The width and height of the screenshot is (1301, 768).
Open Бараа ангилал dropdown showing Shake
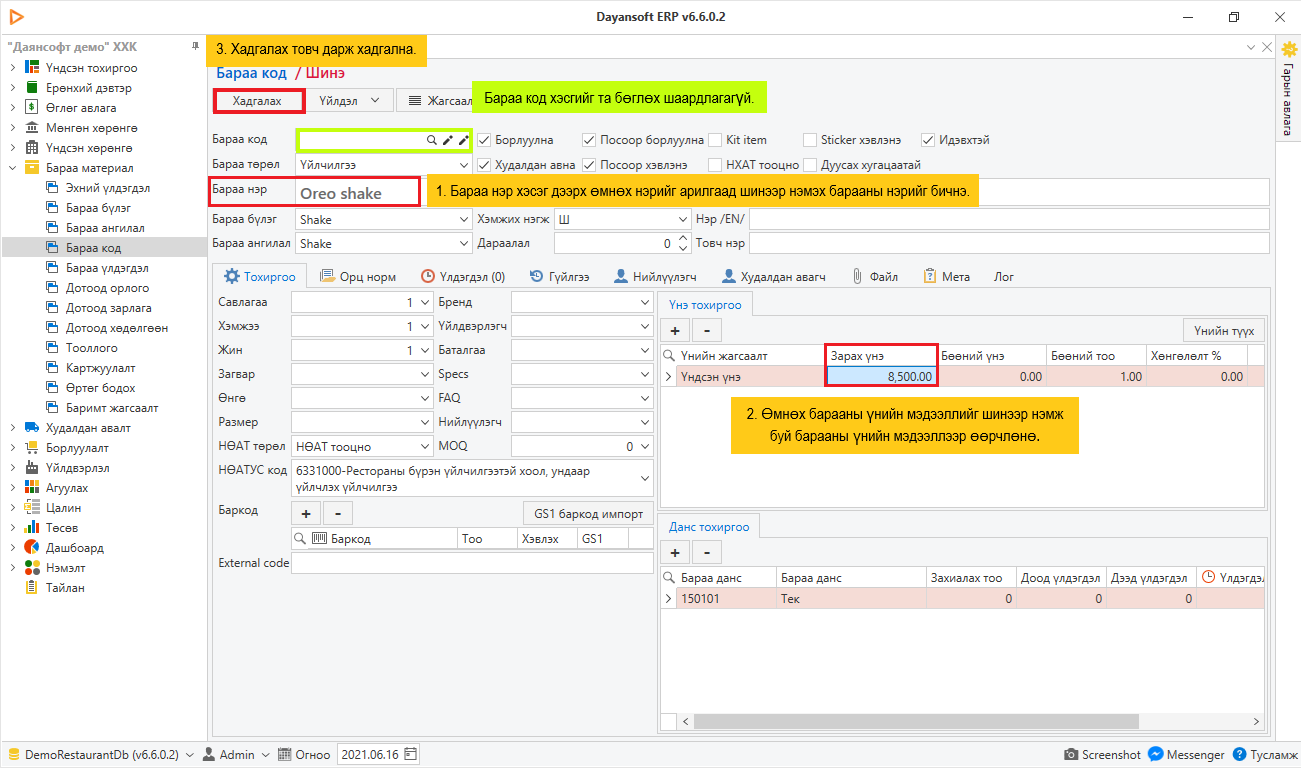pyautogui.click(x=464, y=243)
